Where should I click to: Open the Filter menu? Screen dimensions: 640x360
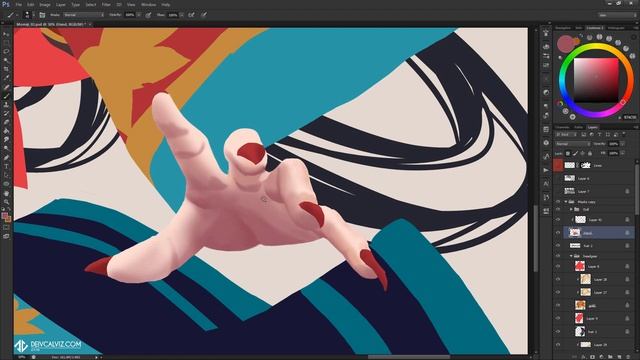pyautogui.click(x=106, y=4)
